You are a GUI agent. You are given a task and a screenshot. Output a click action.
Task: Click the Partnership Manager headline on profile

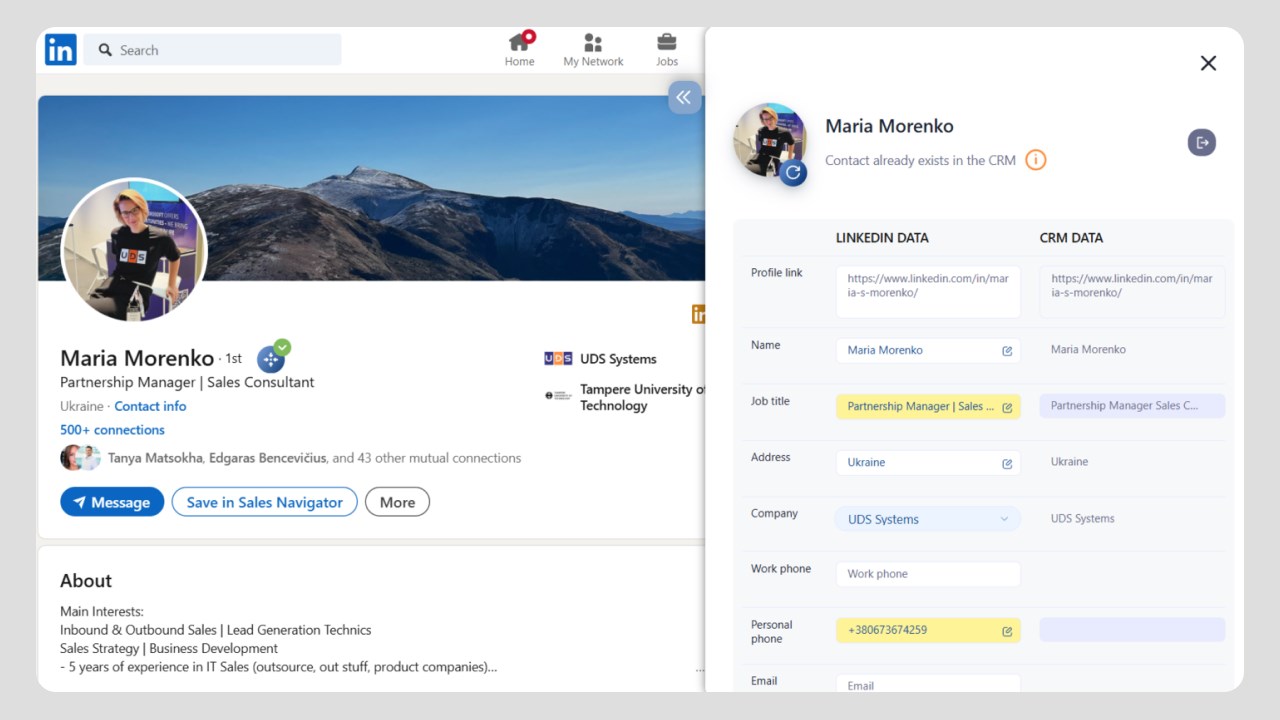187,382
